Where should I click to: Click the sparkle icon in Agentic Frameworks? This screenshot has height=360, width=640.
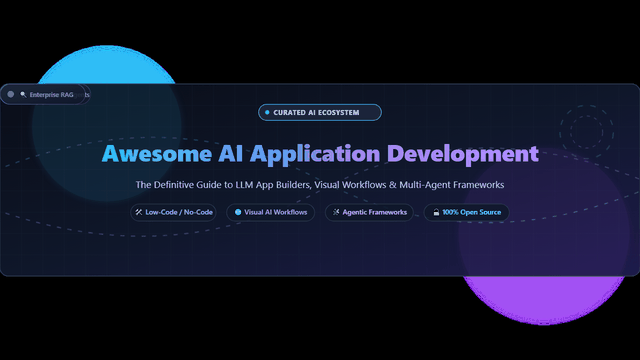pyautogui.click(x=336, y=212)
